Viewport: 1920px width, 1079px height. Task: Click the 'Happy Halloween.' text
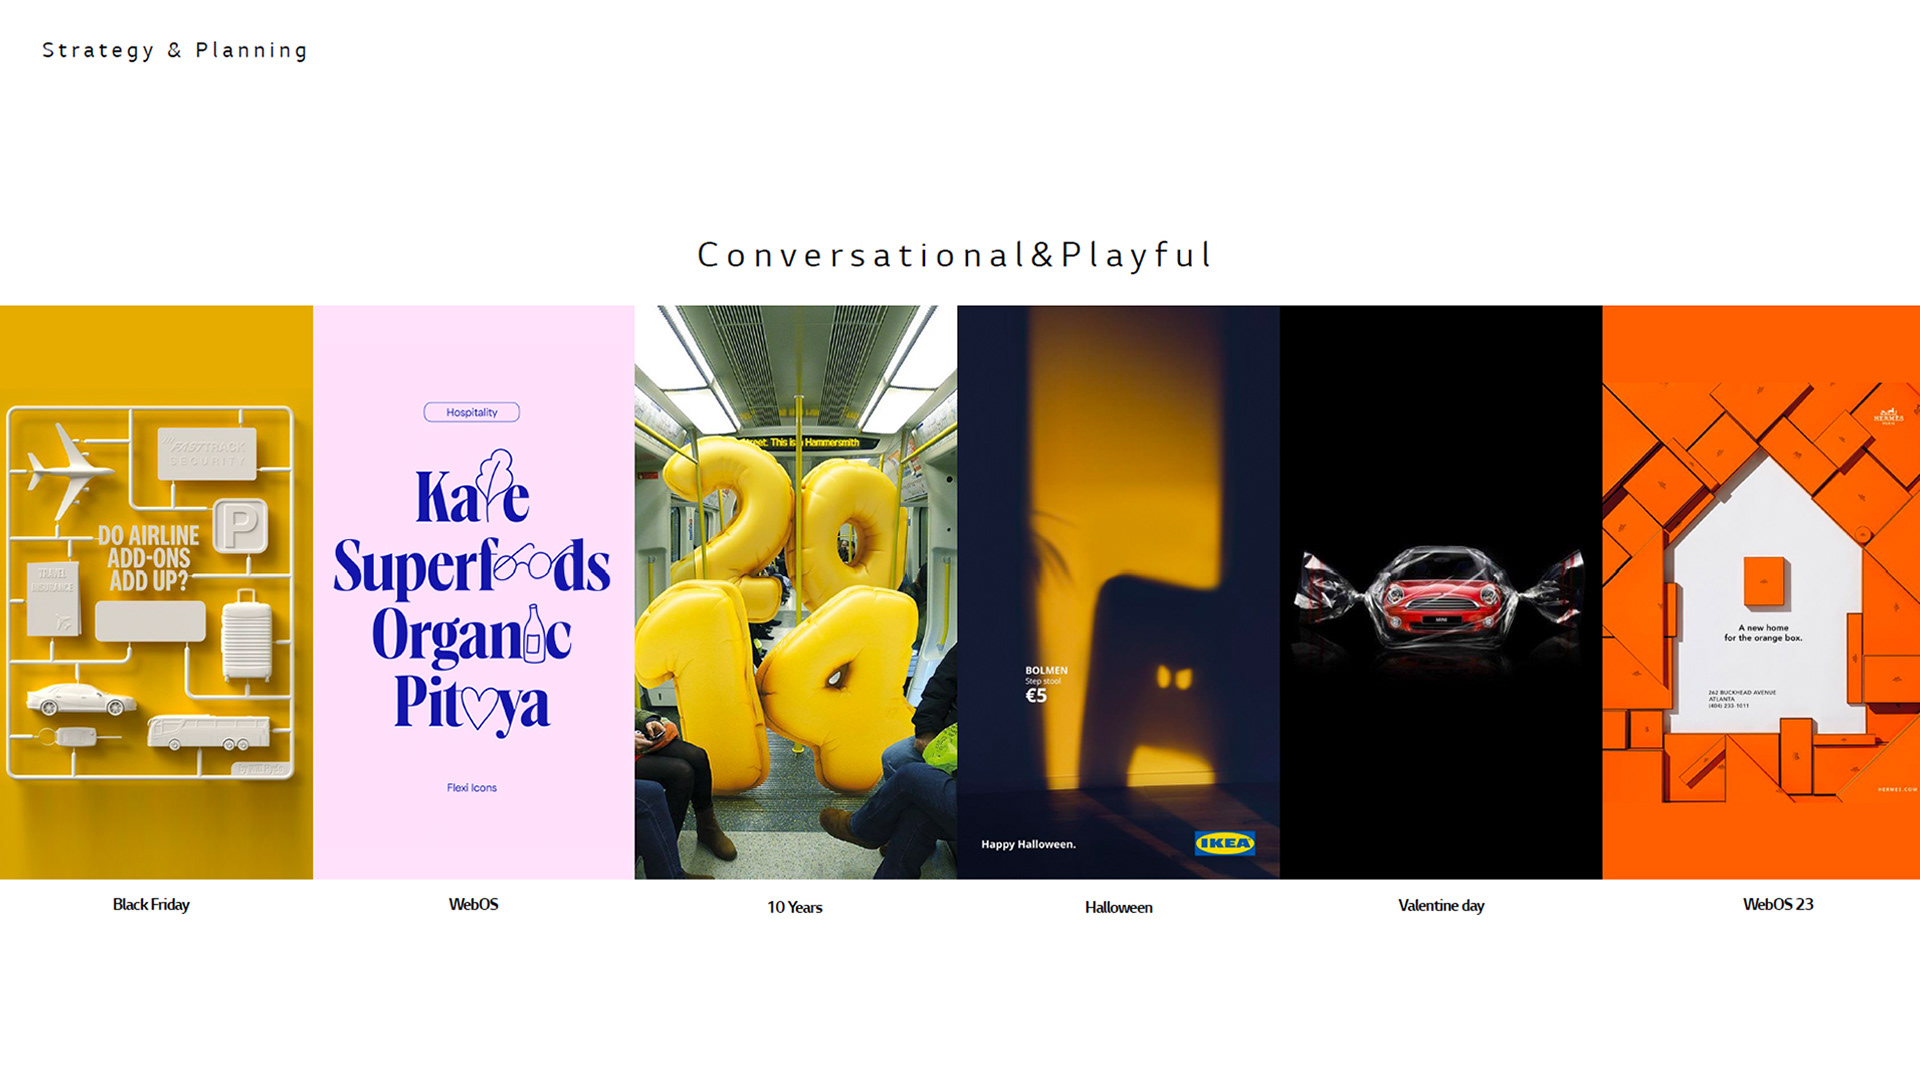pos(1028,844)
